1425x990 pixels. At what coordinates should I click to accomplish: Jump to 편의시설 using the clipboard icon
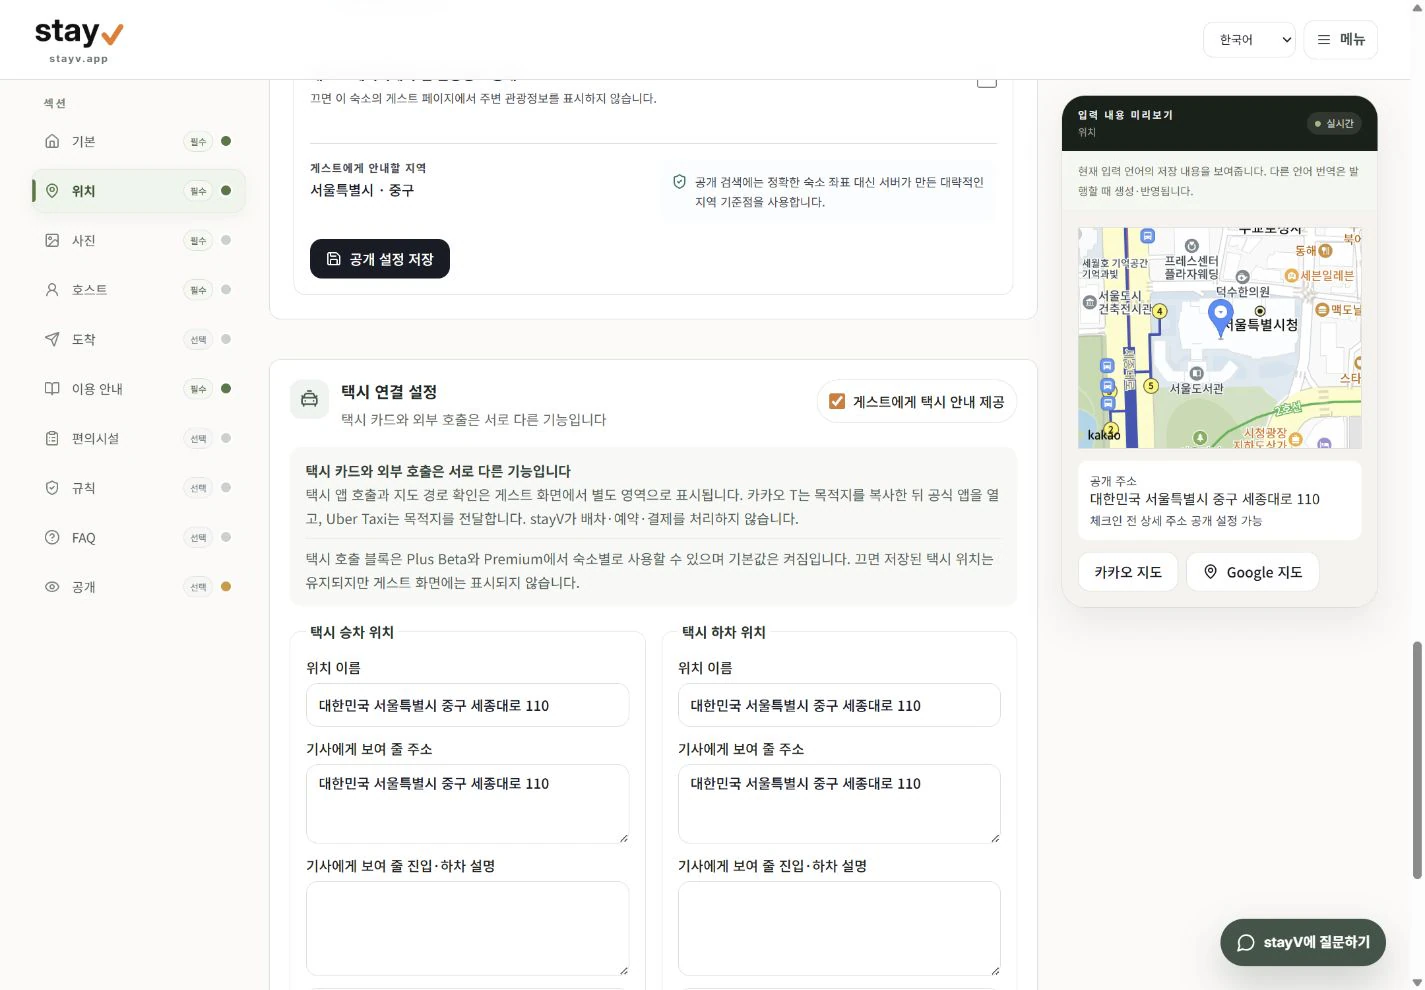[52, 438]
